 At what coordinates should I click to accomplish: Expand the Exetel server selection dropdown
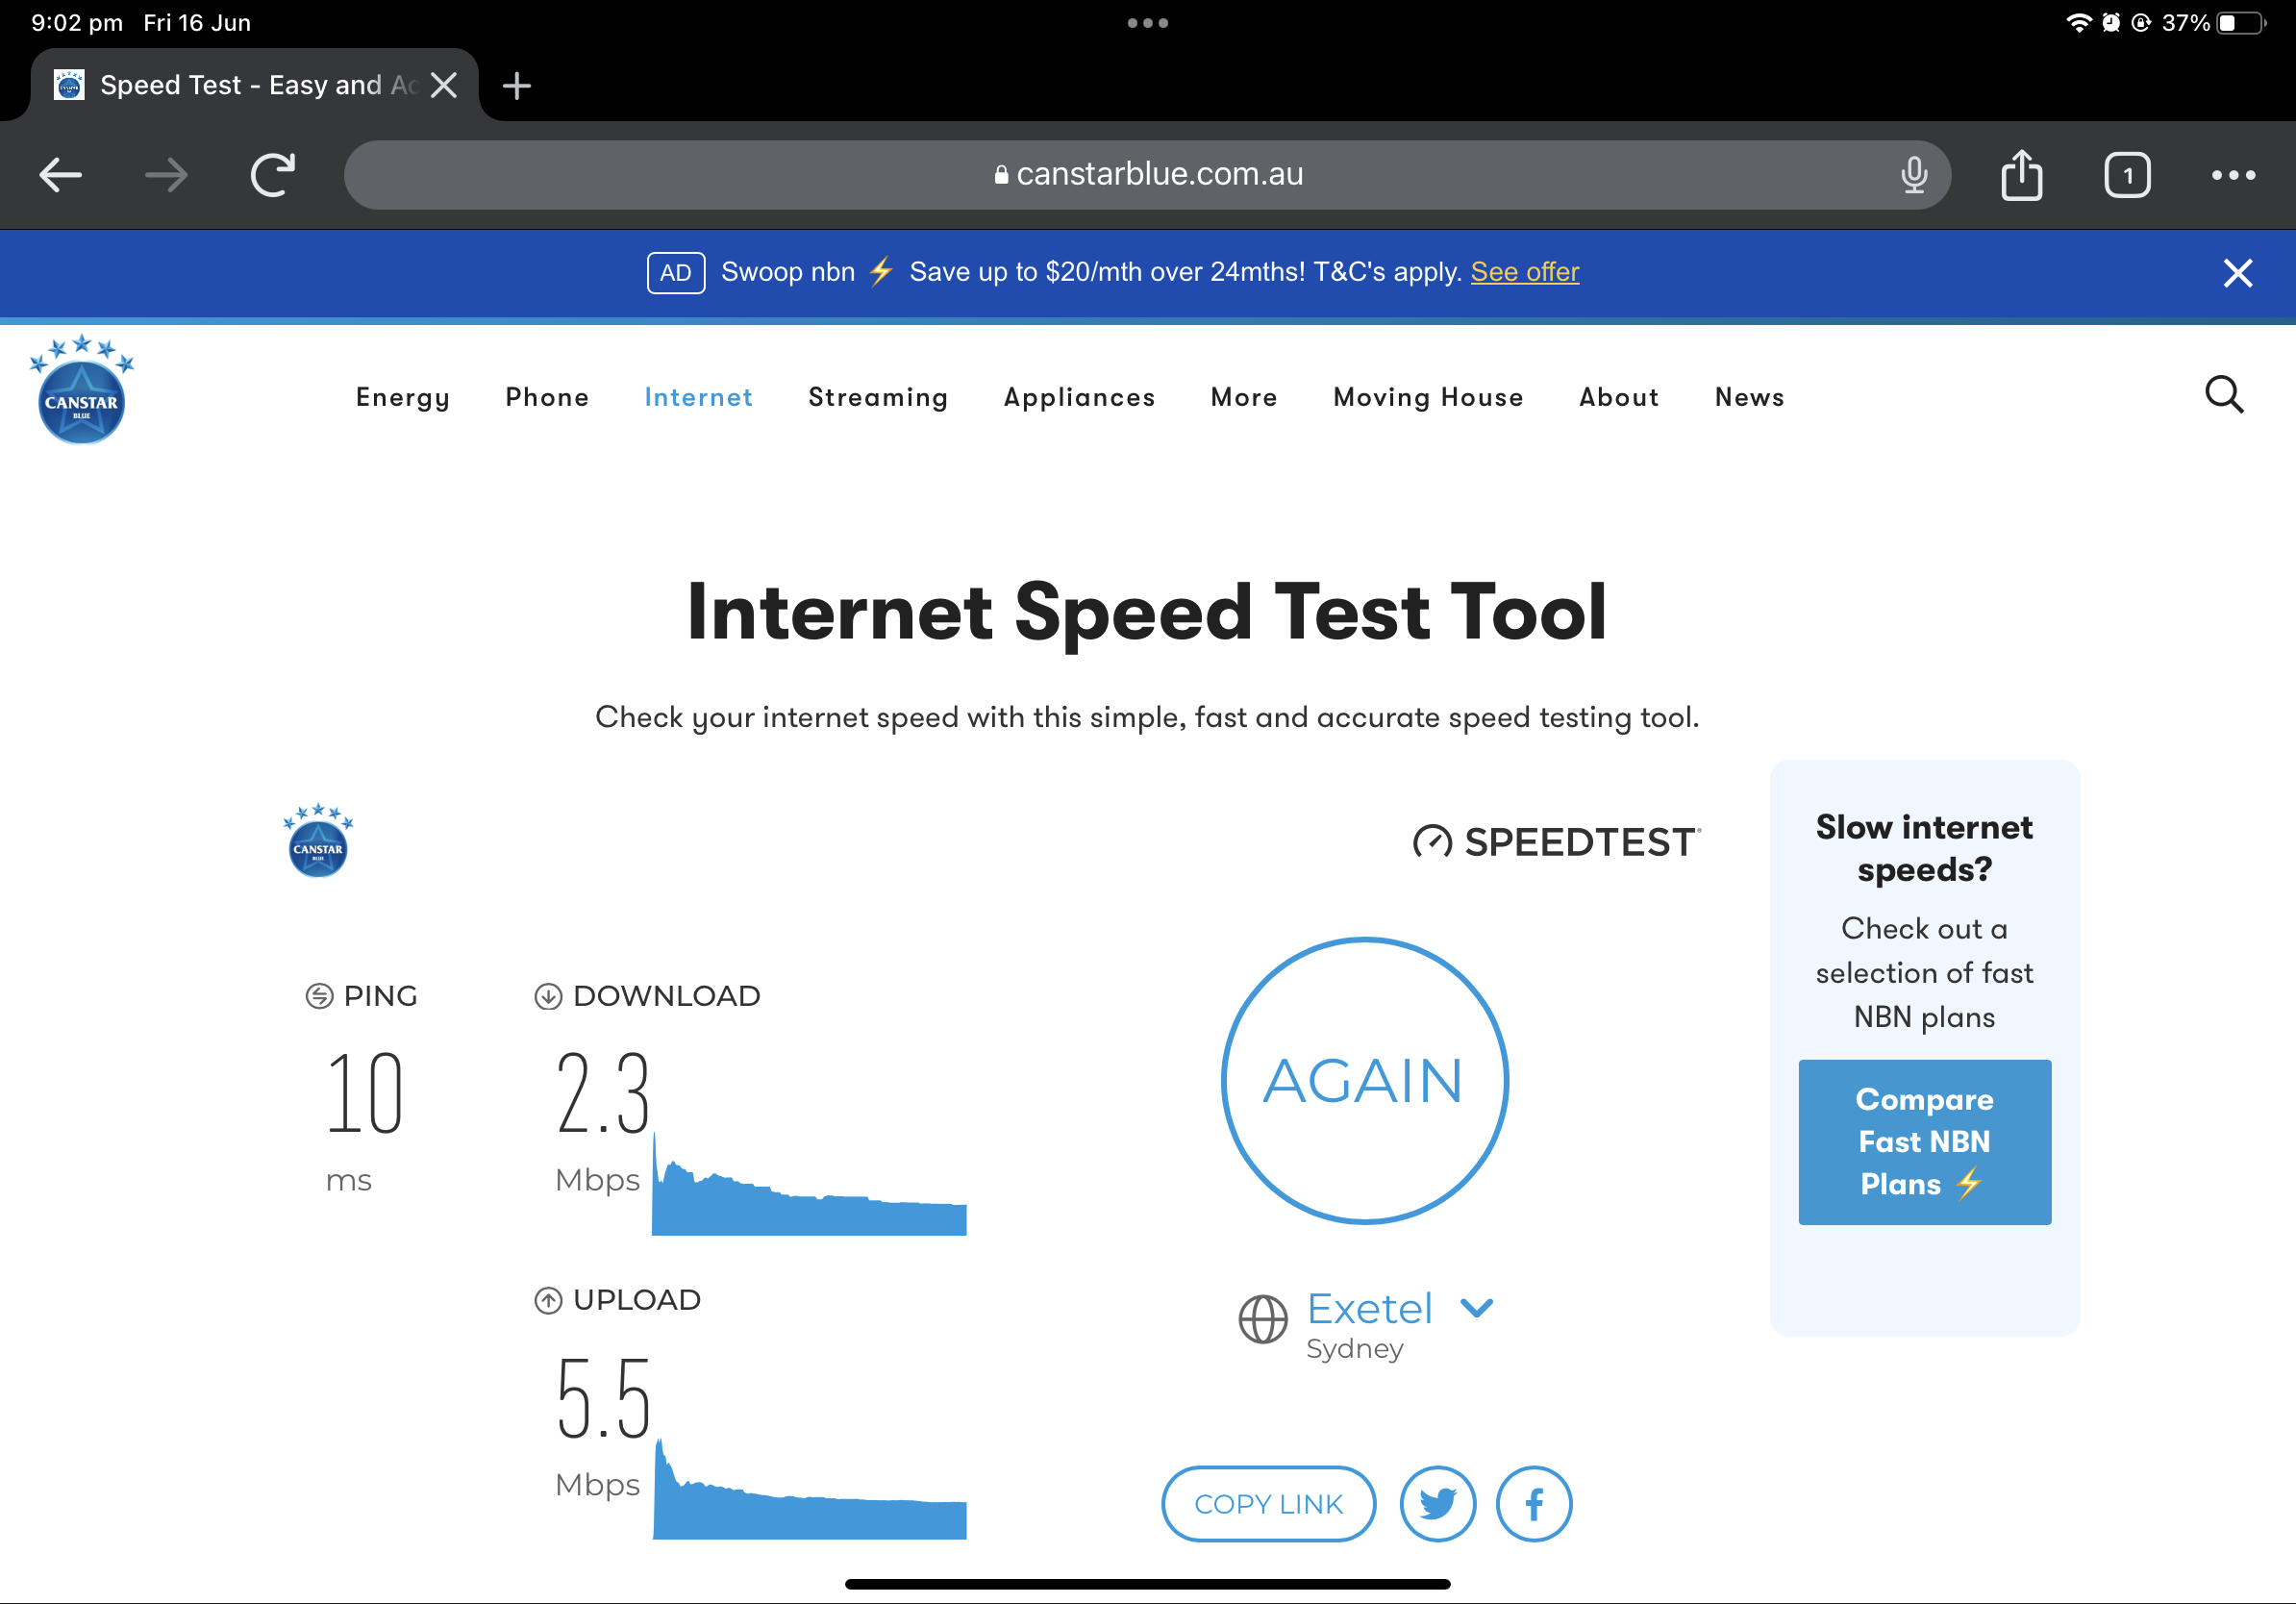coord(1477,1308)
